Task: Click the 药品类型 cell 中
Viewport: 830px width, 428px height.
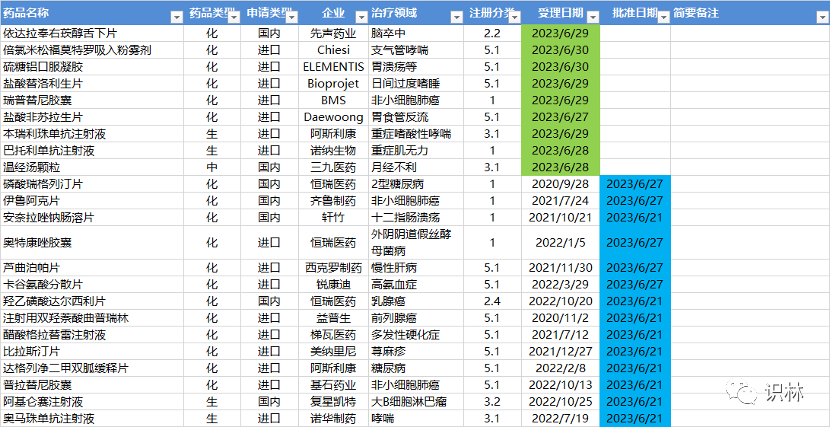Action: pos(212,168)
